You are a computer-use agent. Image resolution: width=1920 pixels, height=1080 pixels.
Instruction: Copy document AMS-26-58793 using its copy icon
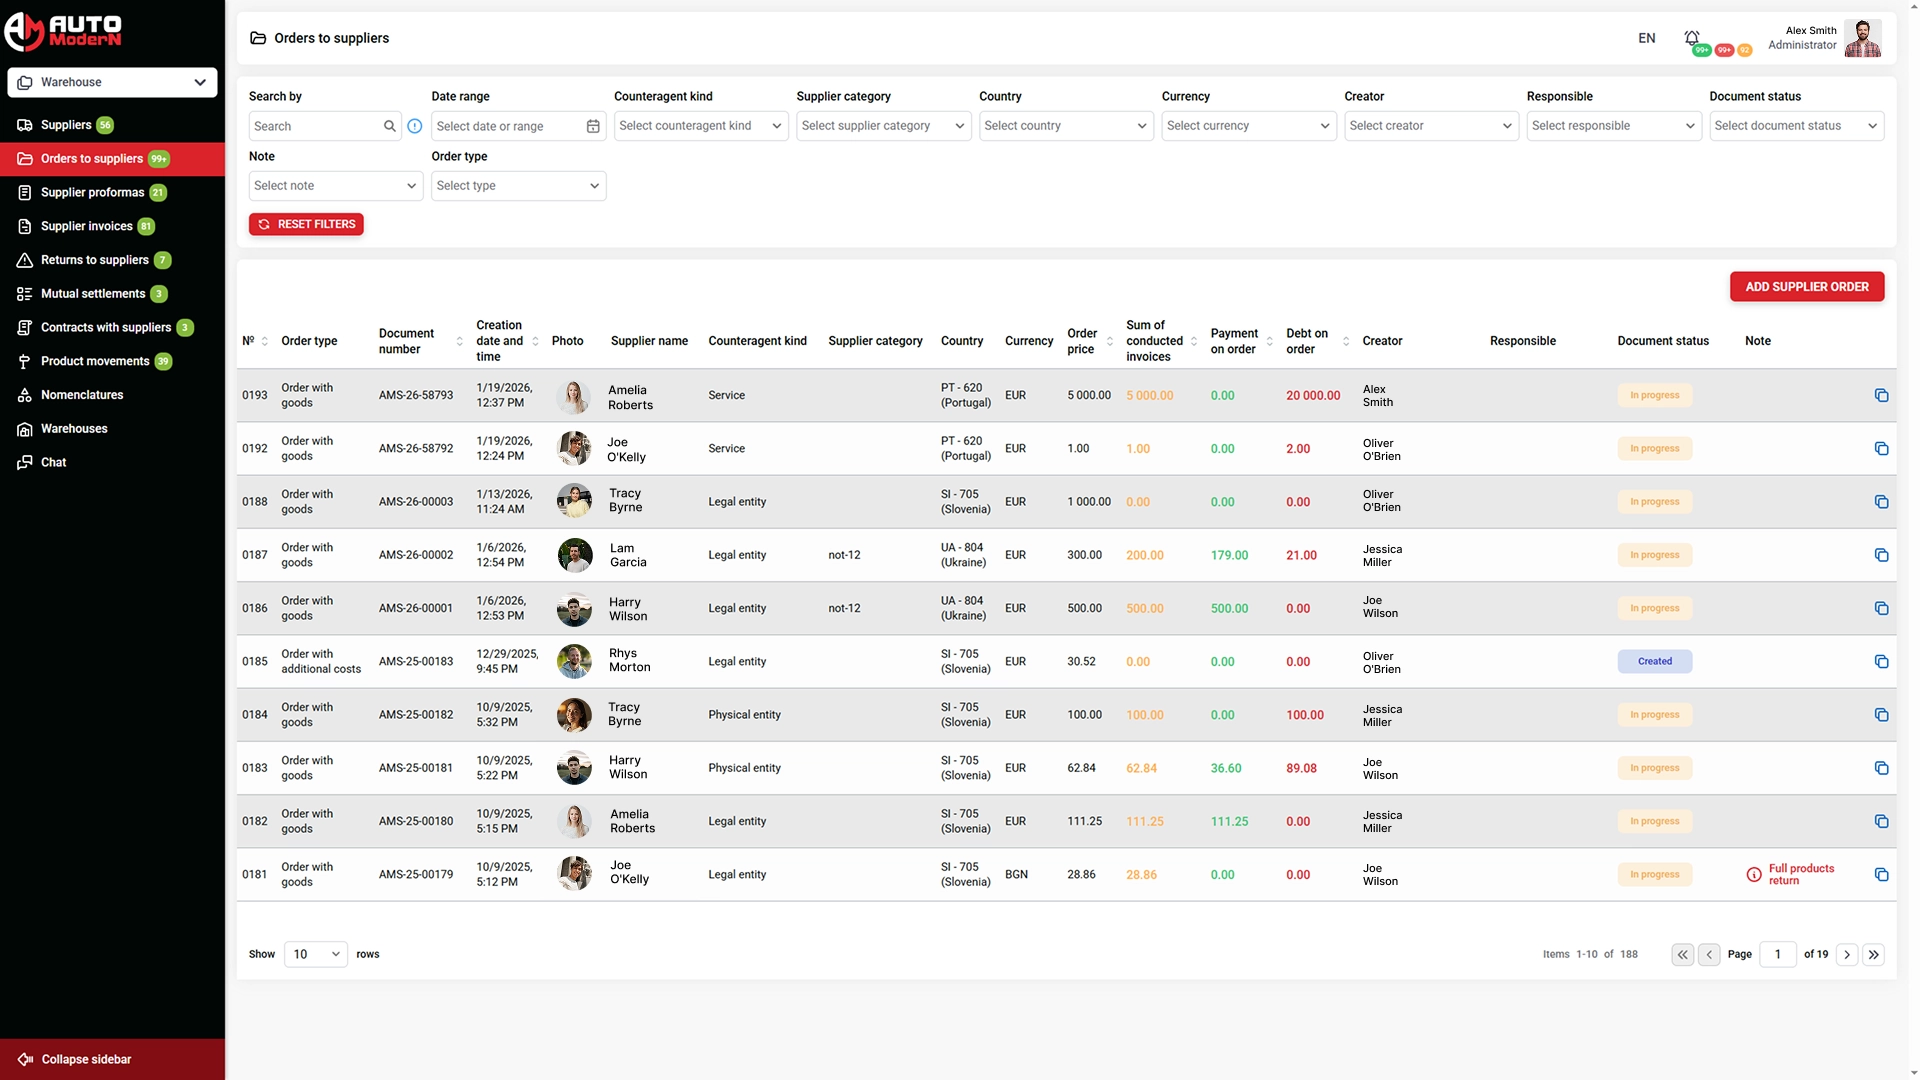pos(1882,395)
